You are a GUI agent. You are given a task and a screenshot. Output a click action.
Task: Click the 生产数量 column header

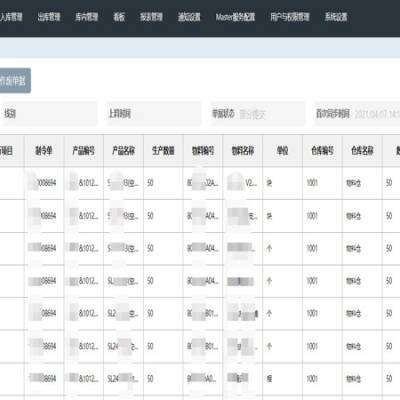pos(163,151)
